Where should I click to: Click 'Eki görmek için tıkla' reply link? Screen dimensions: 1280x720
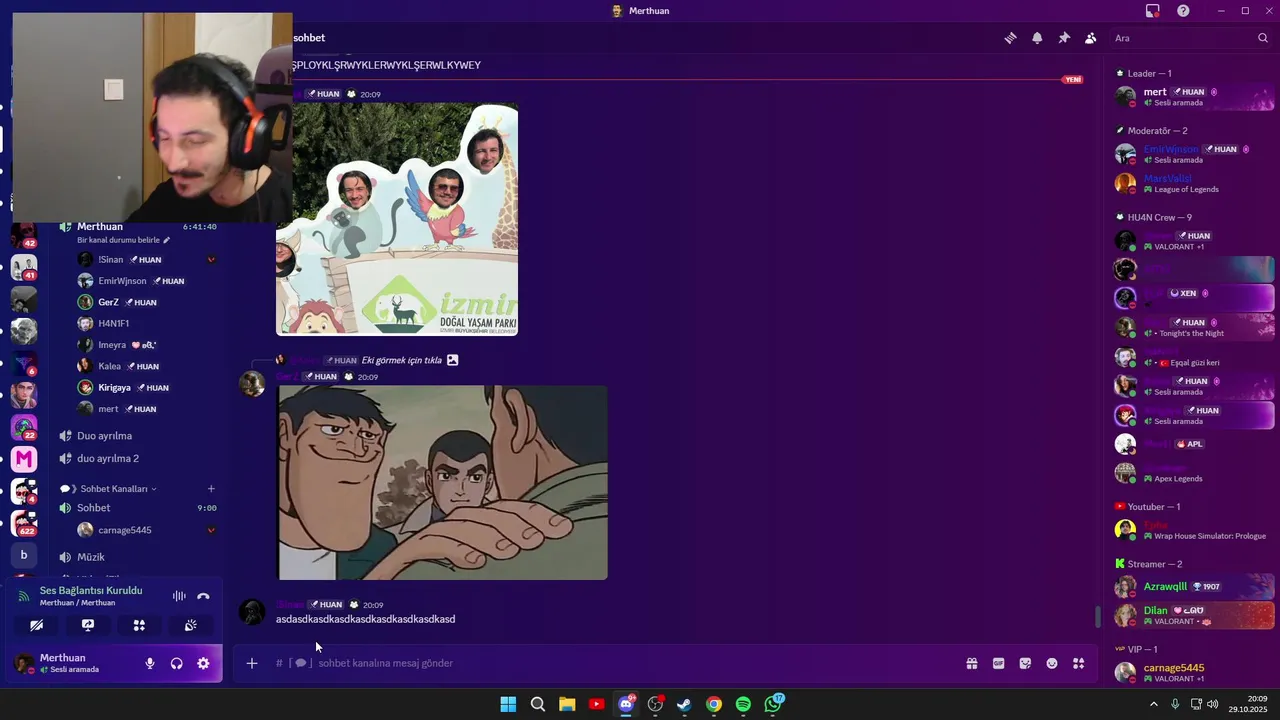coord(401,360)
